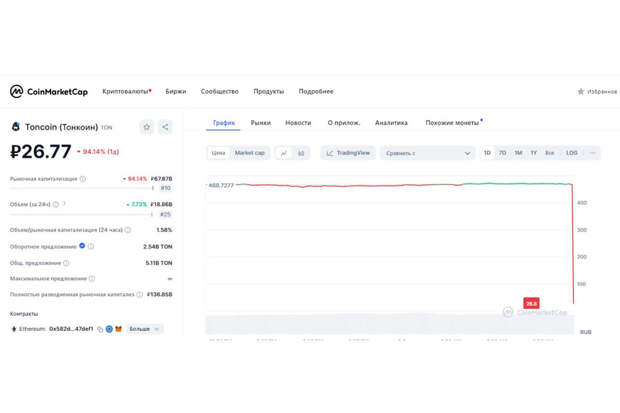Open the CoinMarketCap logo home link
Image resolution: width=620 pixels, height=413 pixels.
pyautogui.click(x=49, y=92)
